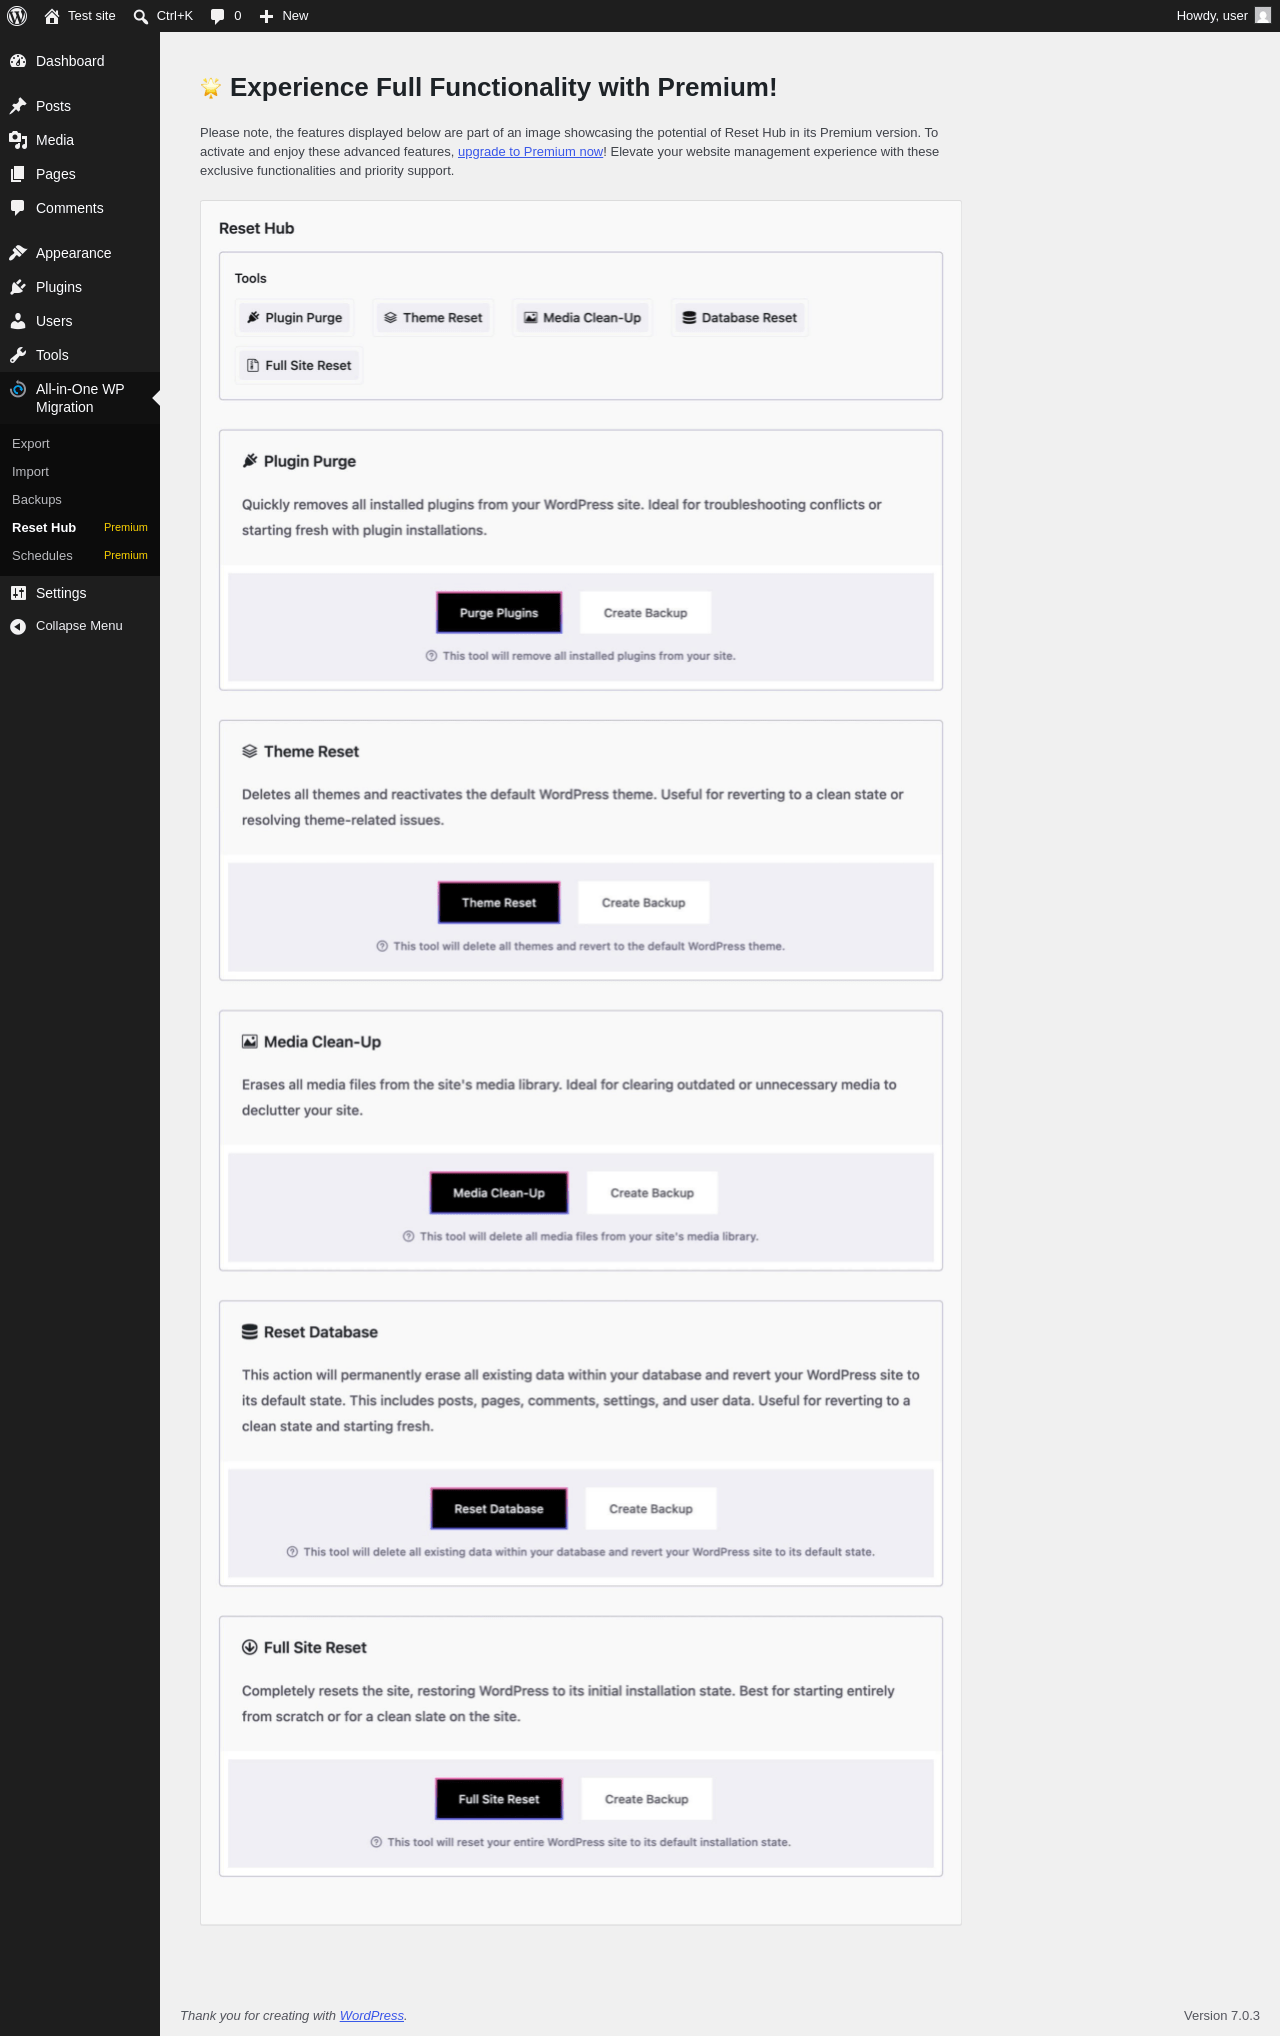Viewport: 1280px width, 2036px height.
Task: Click Create Backup beside the Media Clean-Up button
Action: pos(652,1193)
